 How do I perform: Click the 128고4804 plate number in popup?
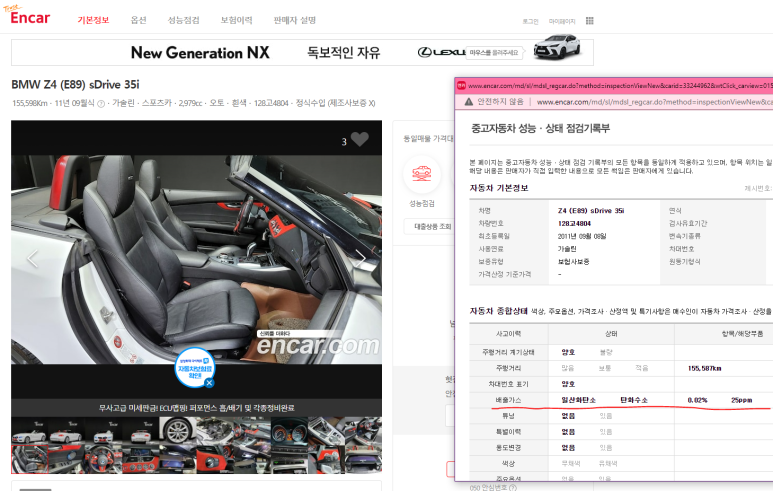[574, 223]
